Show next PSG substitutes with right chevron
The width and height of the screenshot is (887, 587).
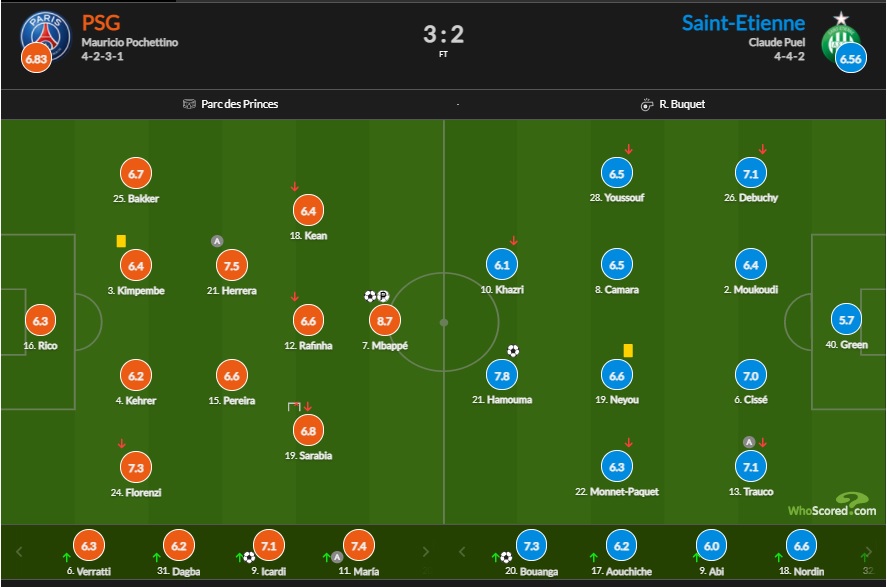point(426,551)
